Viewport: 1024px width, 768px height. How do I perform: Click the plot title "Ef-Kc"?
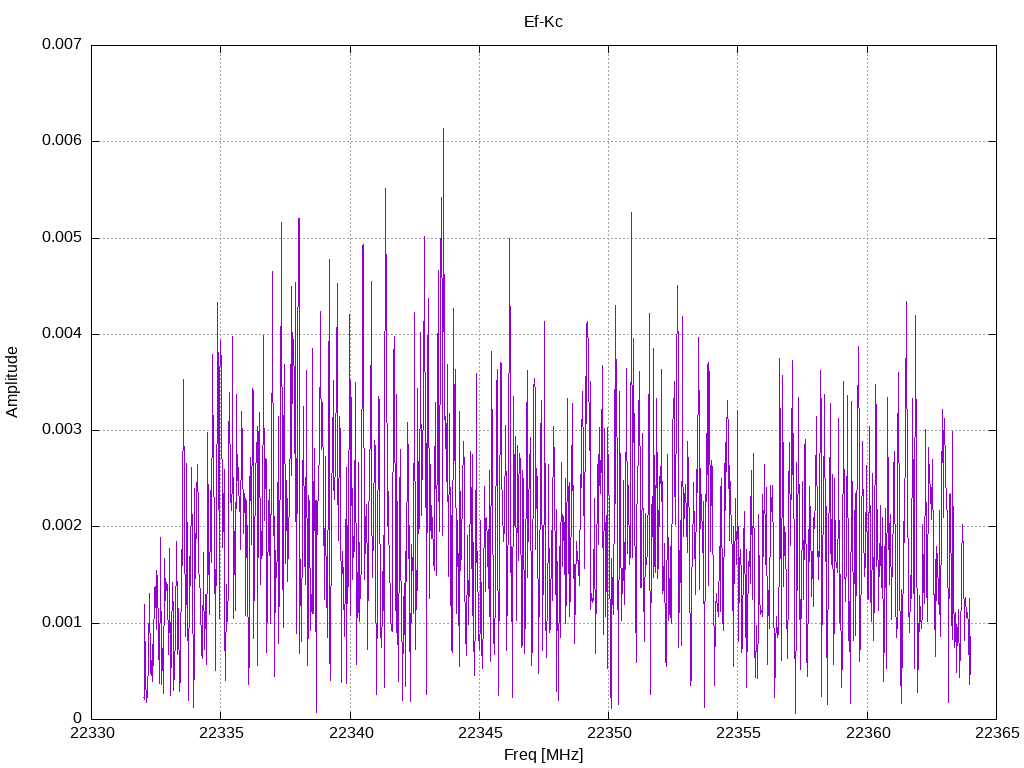point(543,22)
